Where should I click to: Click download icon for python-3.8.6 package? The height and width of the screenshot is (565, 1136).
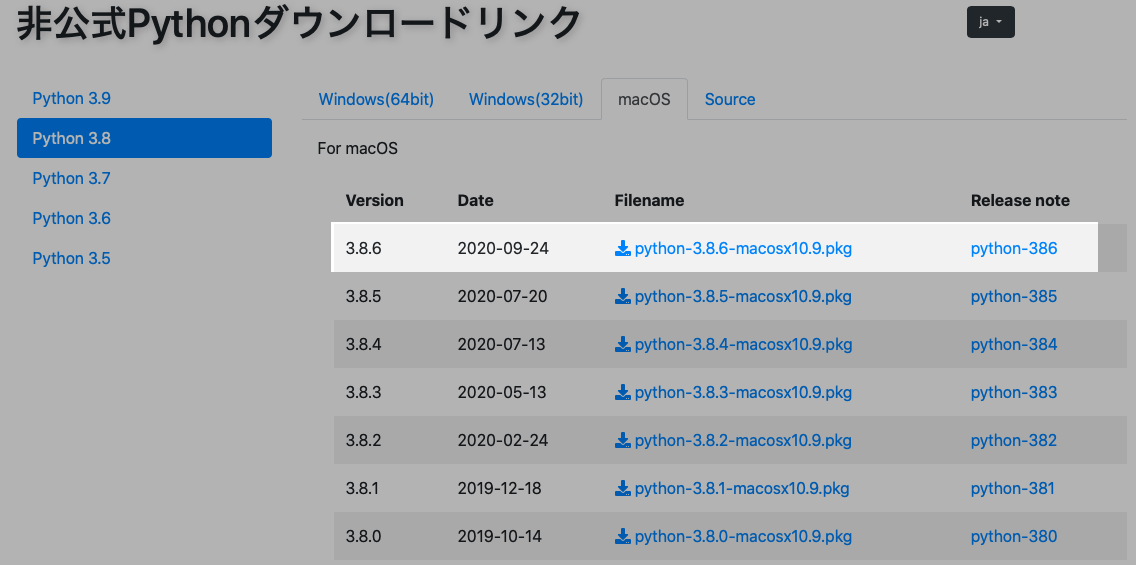tap(623, 248)
